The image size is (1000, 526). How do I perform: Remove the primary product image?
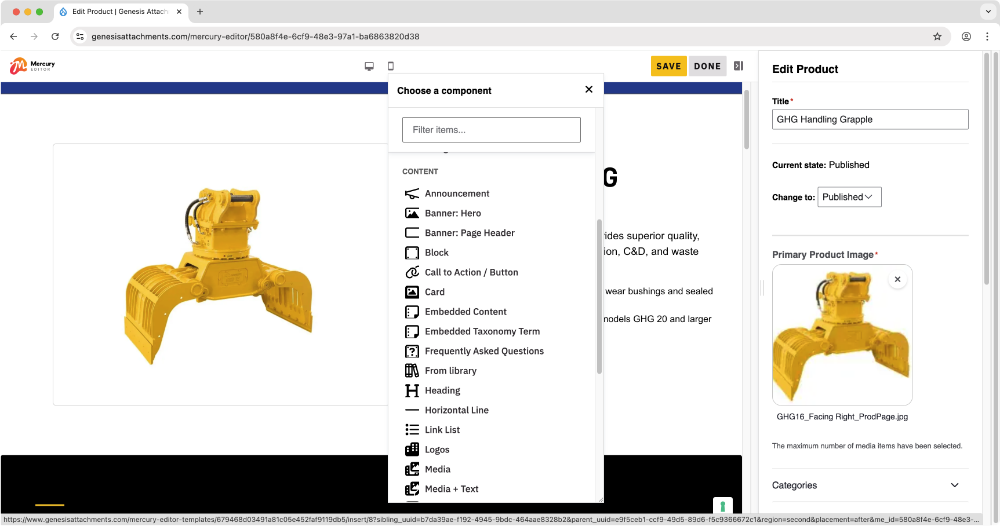pos(897,280)
